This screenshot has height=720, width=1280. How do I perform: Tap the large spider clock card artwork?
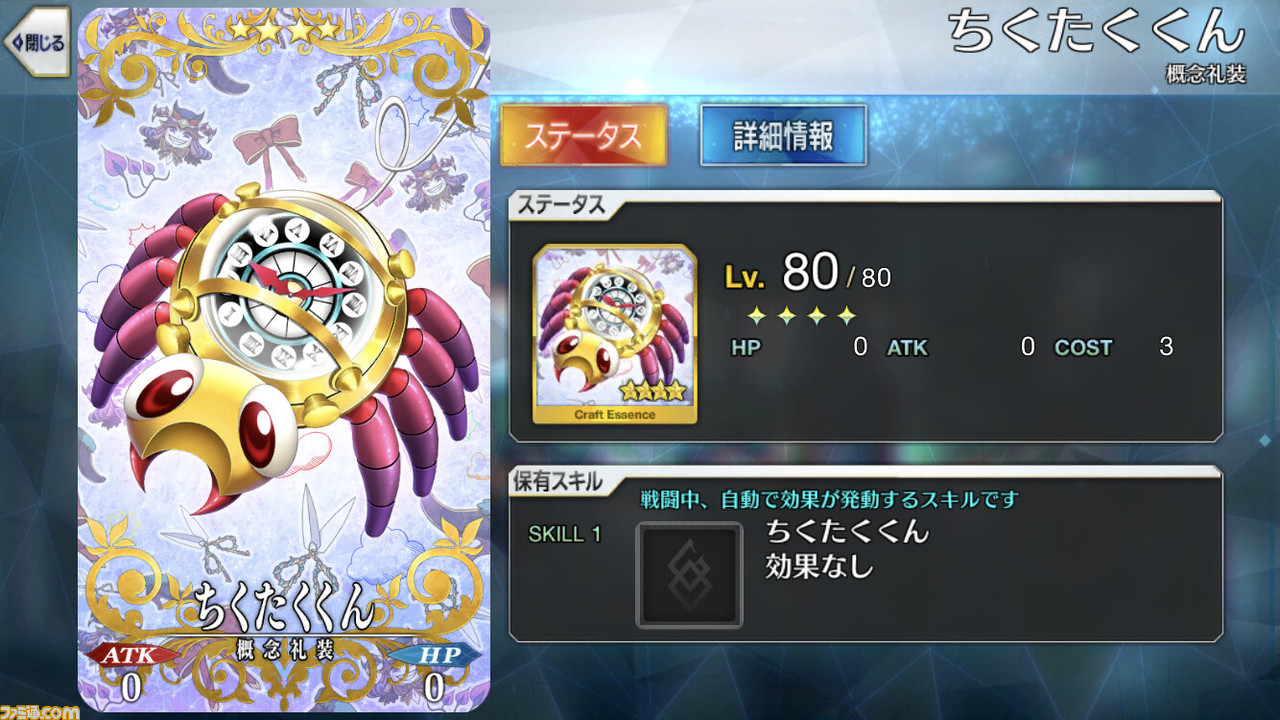point(284,360)
